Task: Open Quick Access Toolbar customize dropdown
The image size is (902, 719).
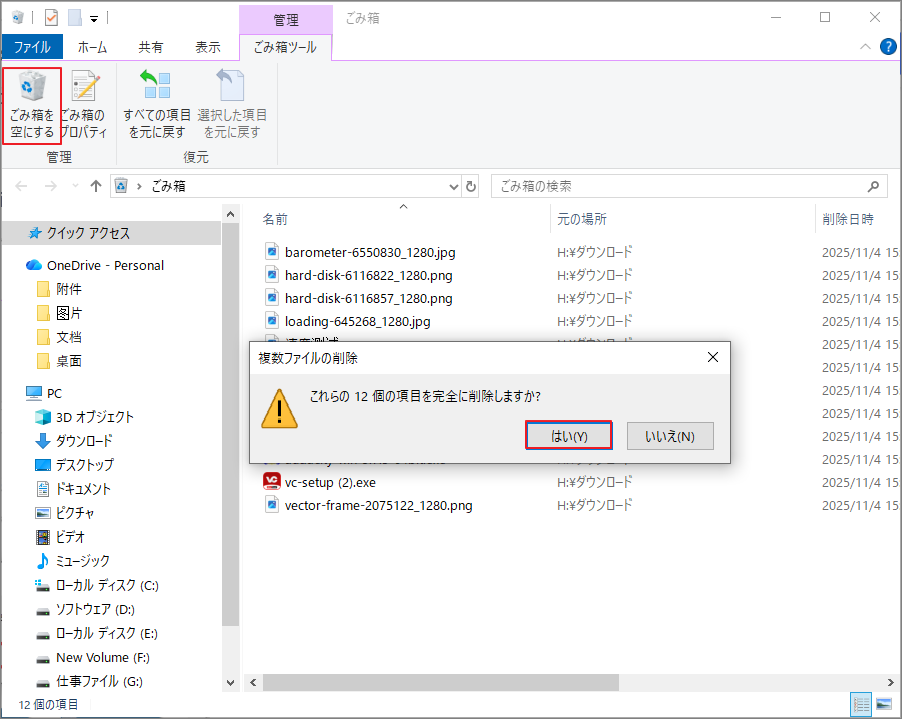Action: [x=94, y=19]
